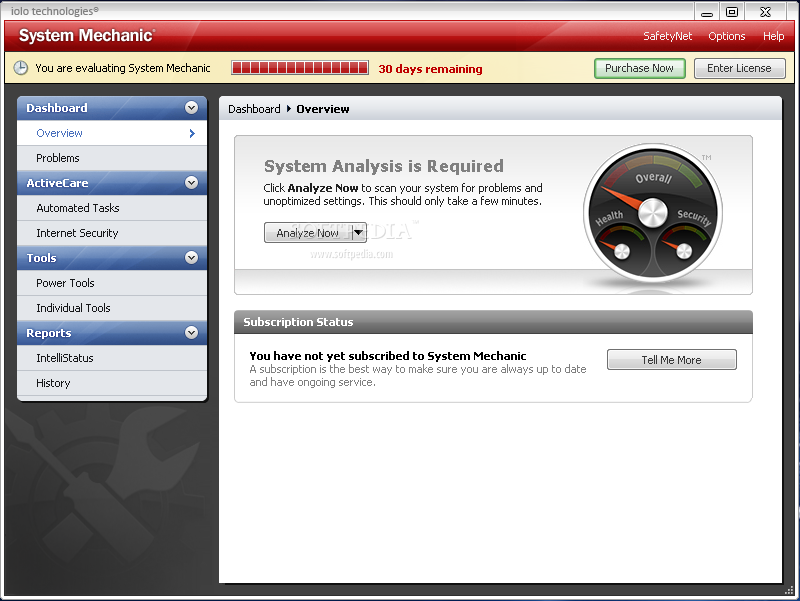Click 'You have not yet subscribed' text

(x=388, y=356)
